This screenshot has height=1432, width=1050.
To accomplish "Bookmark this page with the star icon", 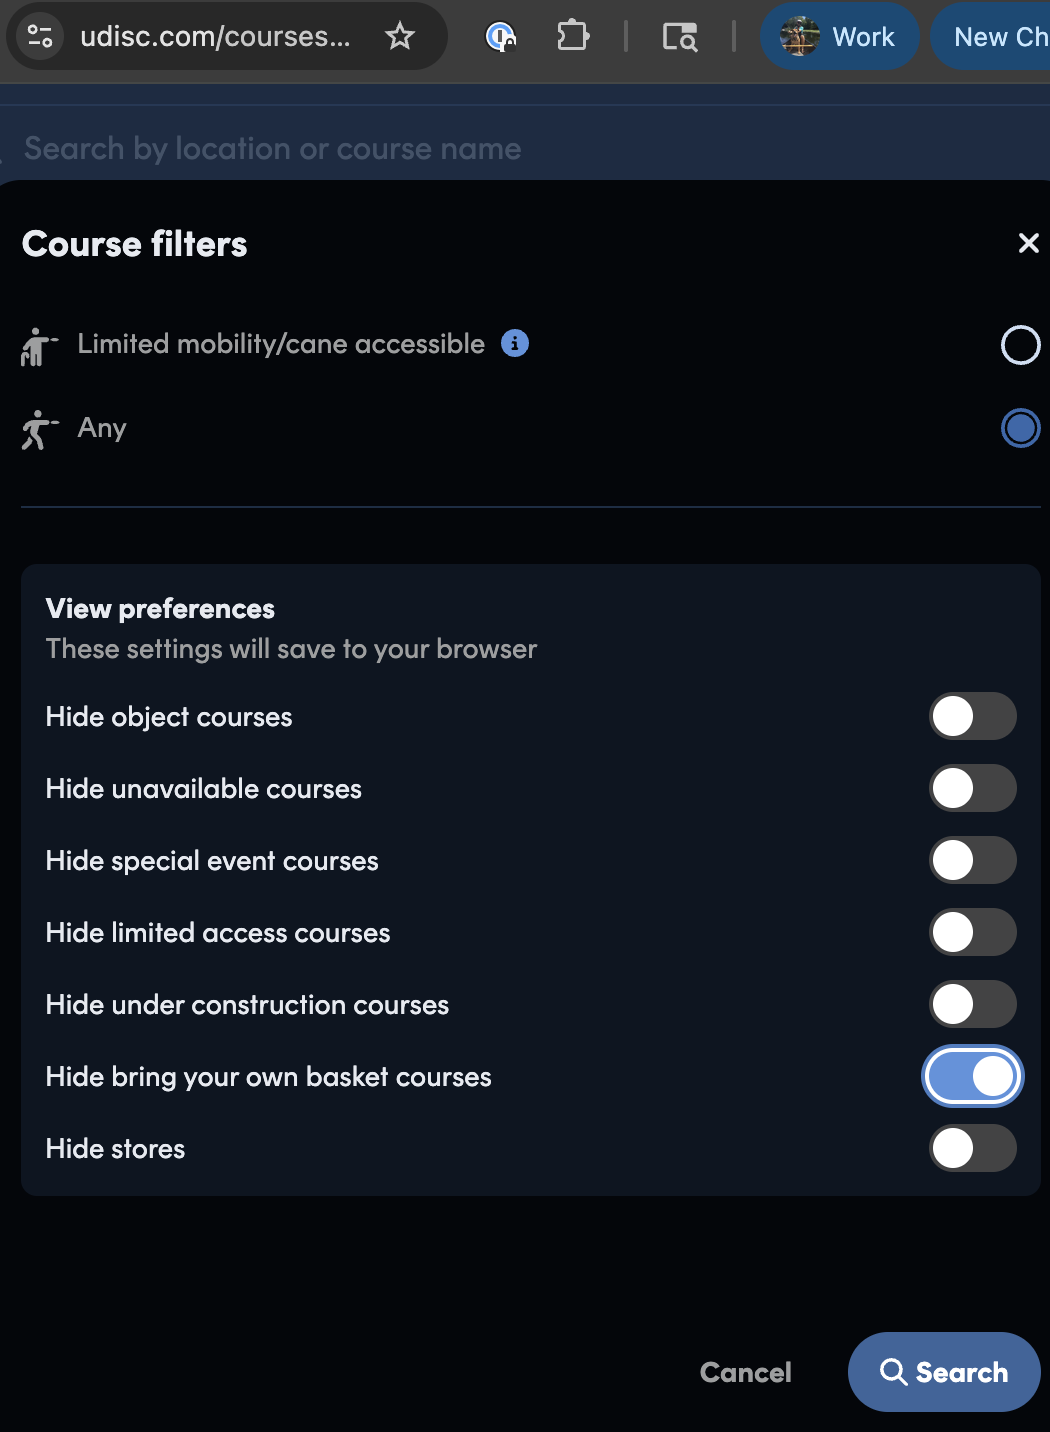I will [x=400, y=37].
